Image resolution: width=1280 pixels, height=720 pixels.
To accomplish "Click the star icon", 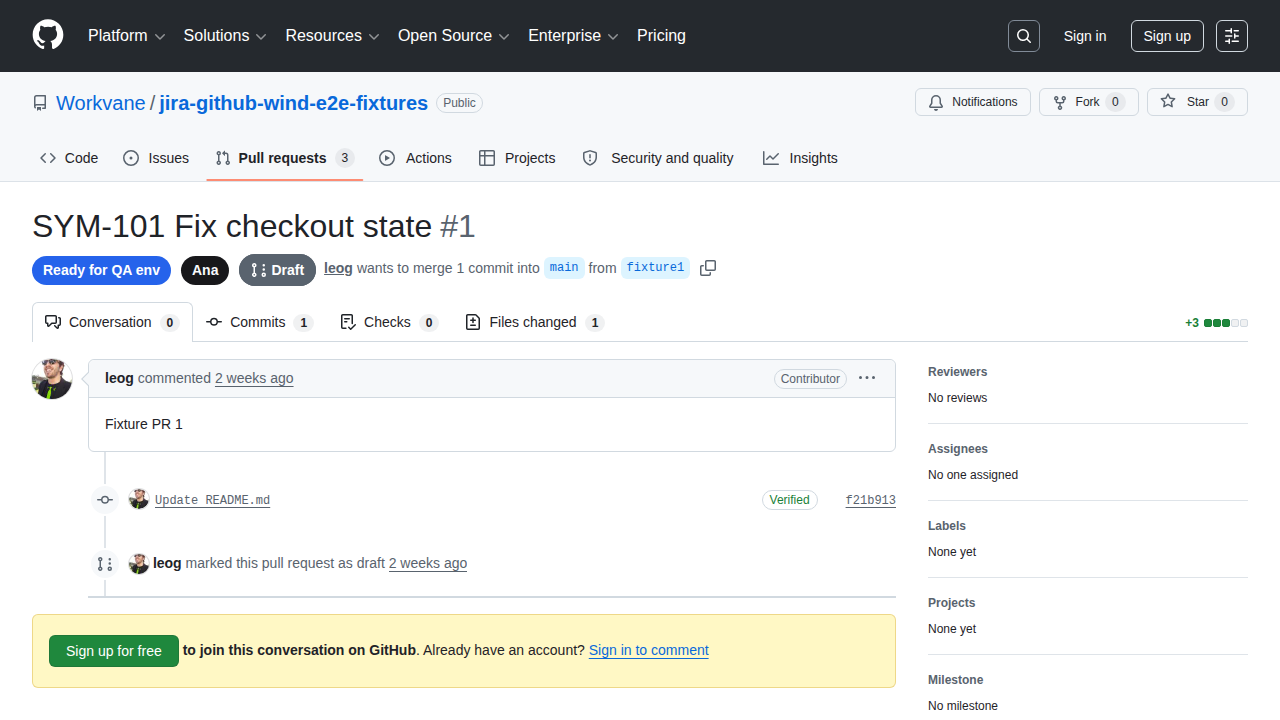I will [x=1168, y=102].
